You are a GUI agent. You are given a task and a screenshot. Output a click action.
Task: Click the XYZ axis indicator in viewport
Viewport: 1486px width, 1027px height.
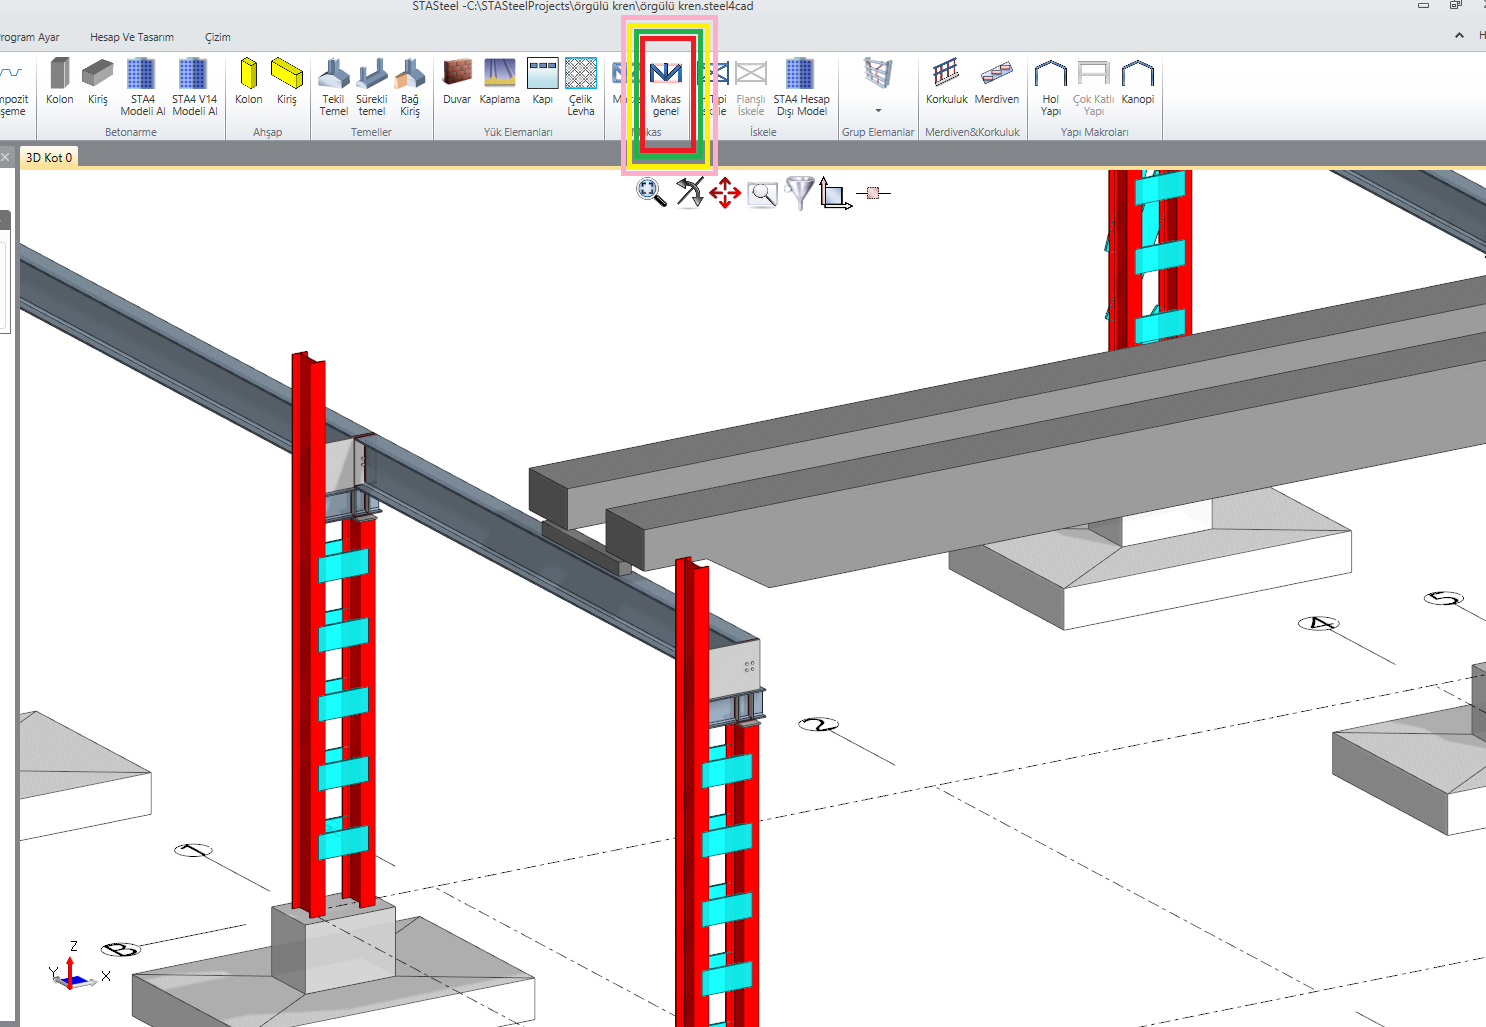pyautogui.click(x=73, y=969)
